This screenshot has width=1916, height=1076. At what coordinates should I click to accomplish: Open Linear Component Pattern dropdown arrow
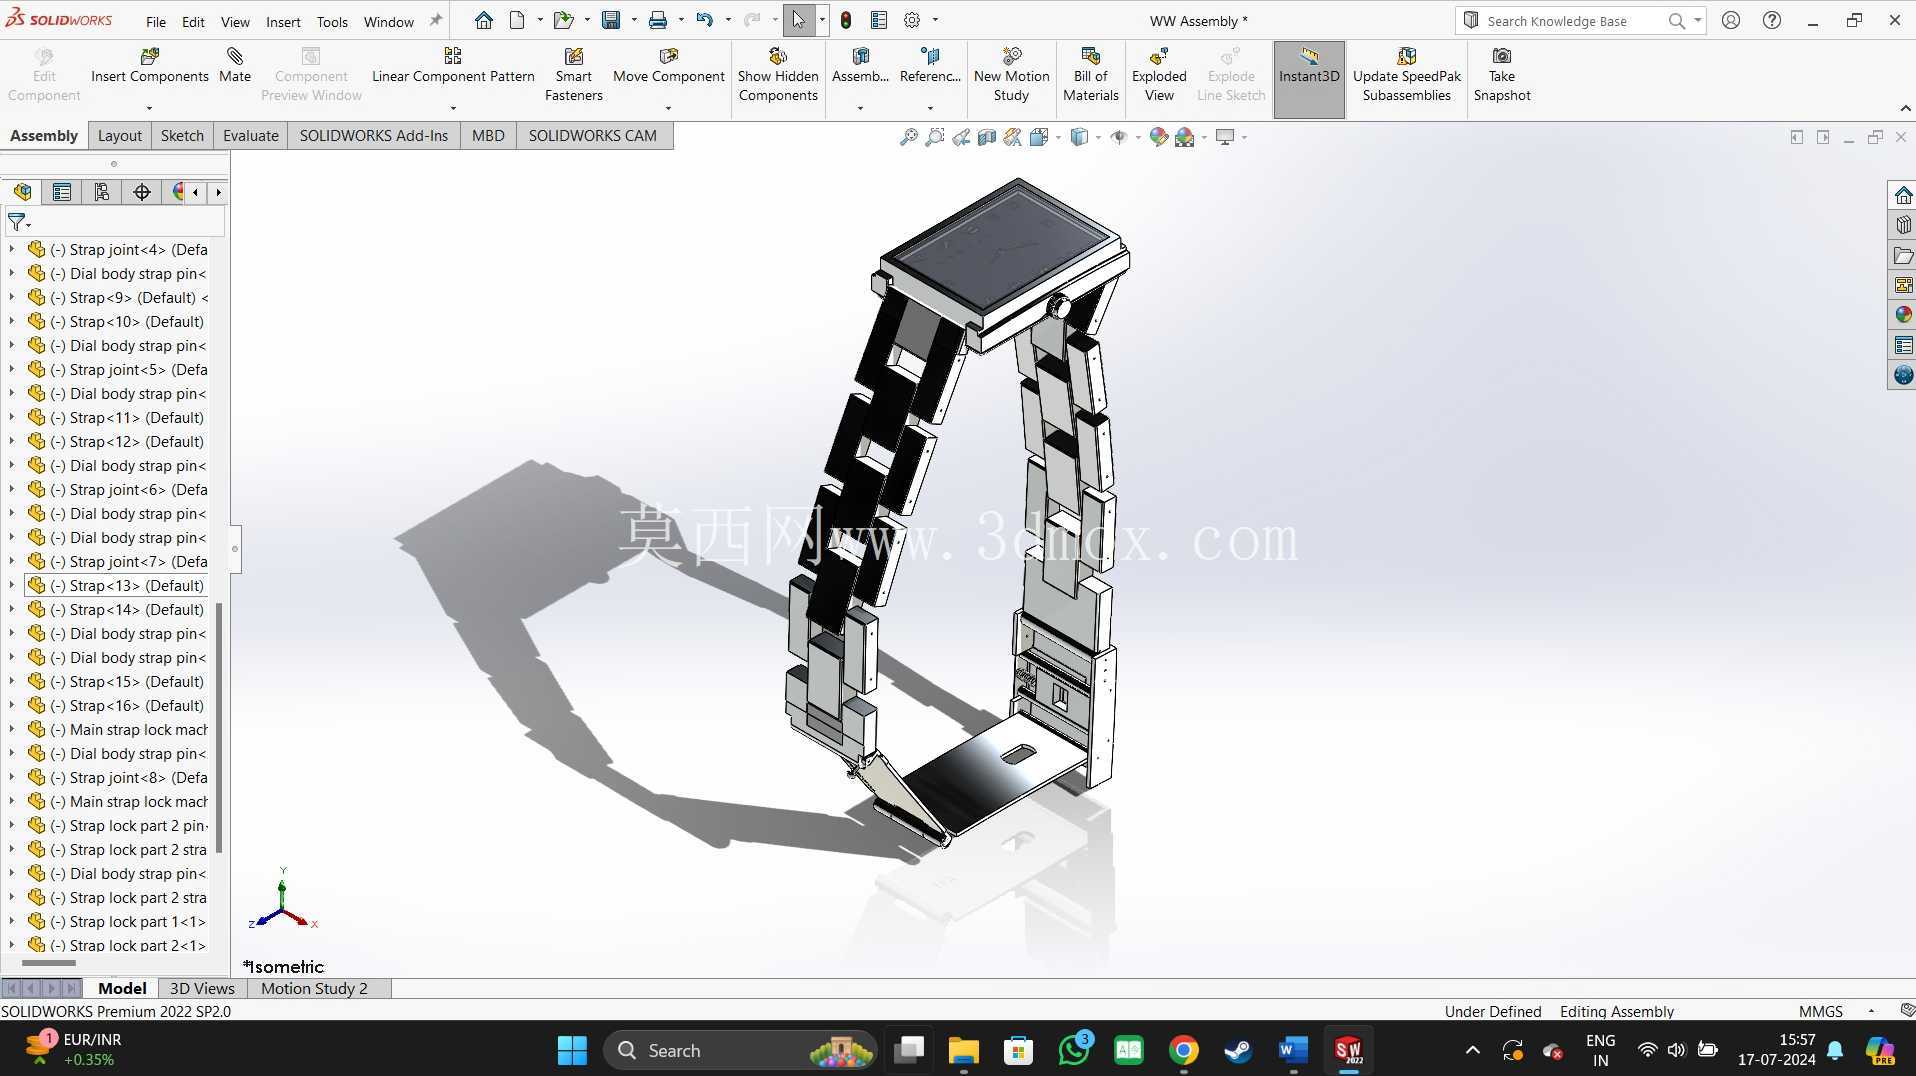tap(453, 108)
